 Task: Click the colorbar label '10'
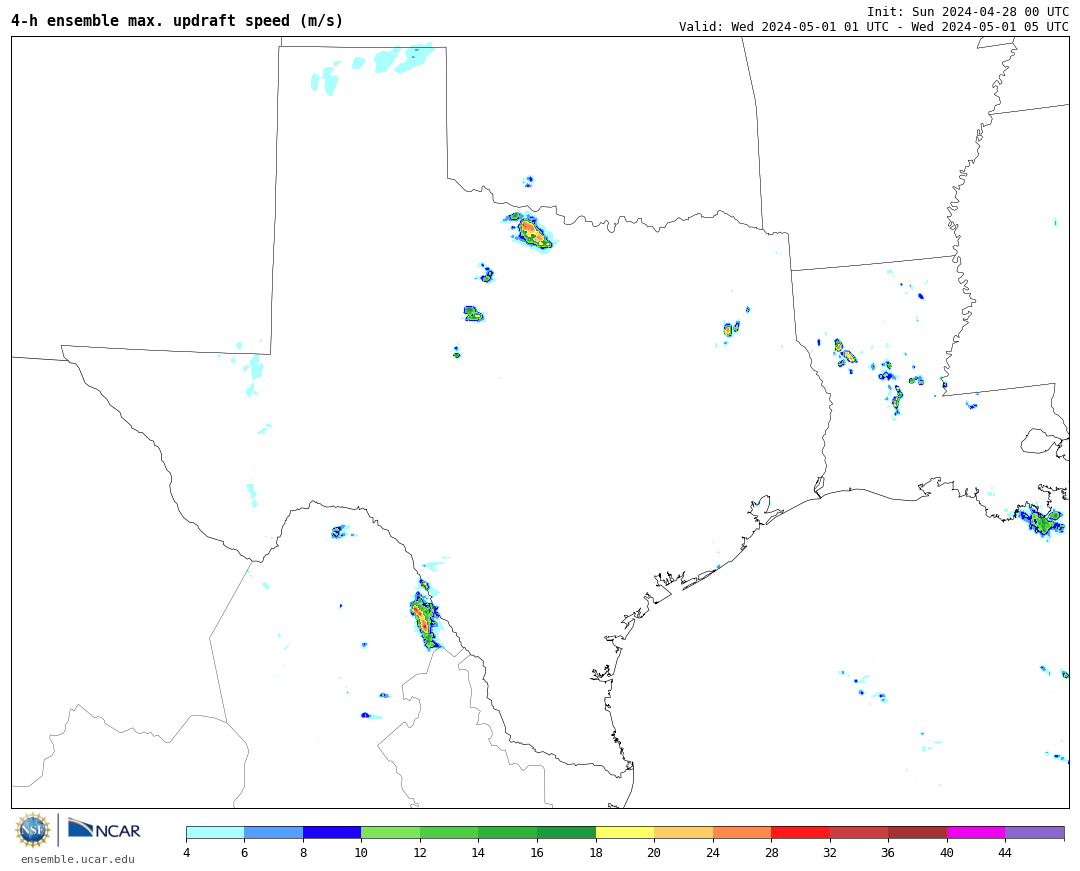[x=361, y=852]
